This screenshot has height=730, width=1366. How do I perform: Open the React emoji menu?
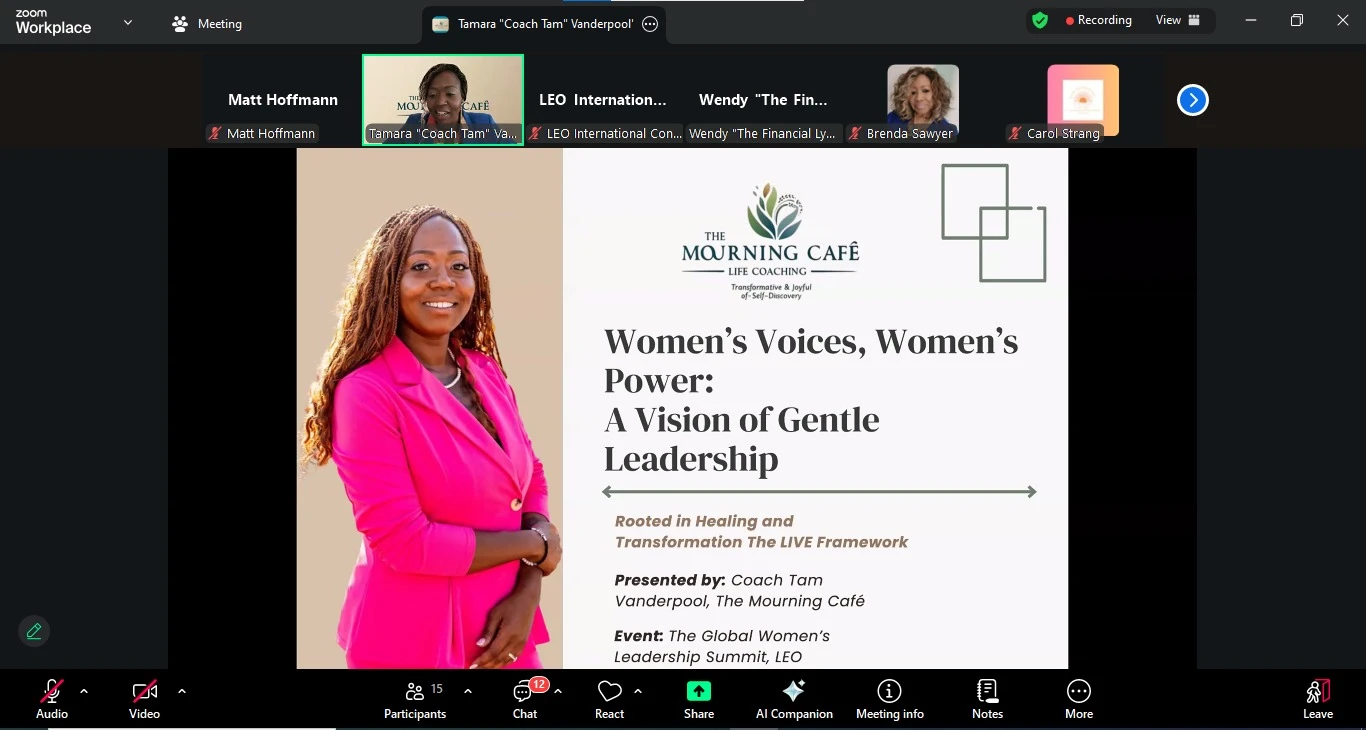click(609, 700)
